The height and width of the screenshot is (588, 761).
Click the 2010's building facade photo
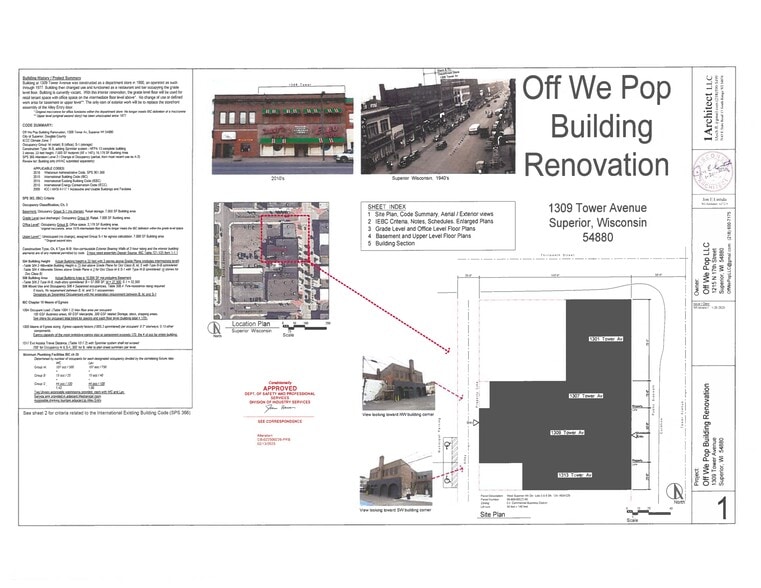tap(282, 134)
